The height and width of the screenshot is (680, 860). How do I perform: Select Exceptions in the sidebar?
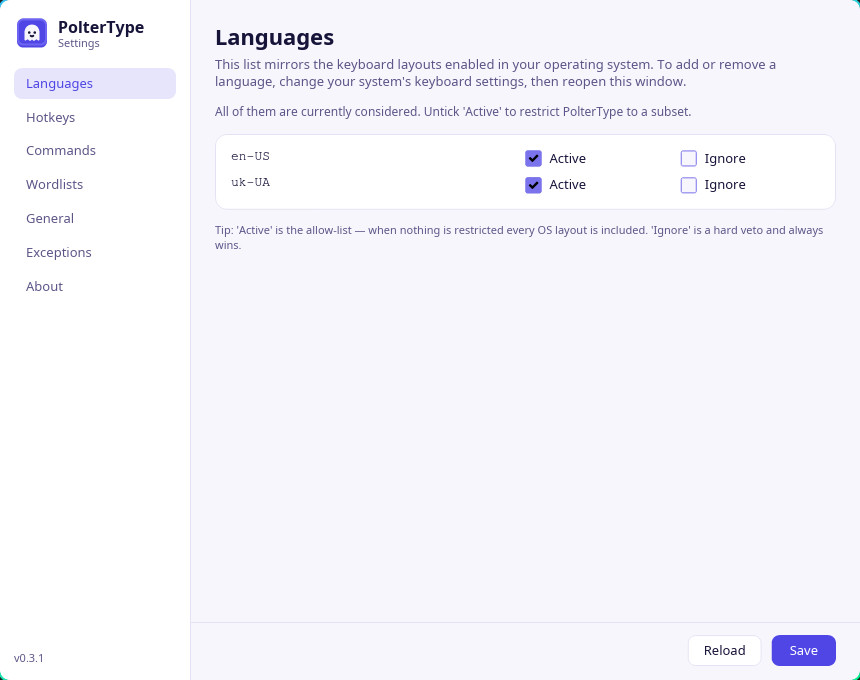95,252
